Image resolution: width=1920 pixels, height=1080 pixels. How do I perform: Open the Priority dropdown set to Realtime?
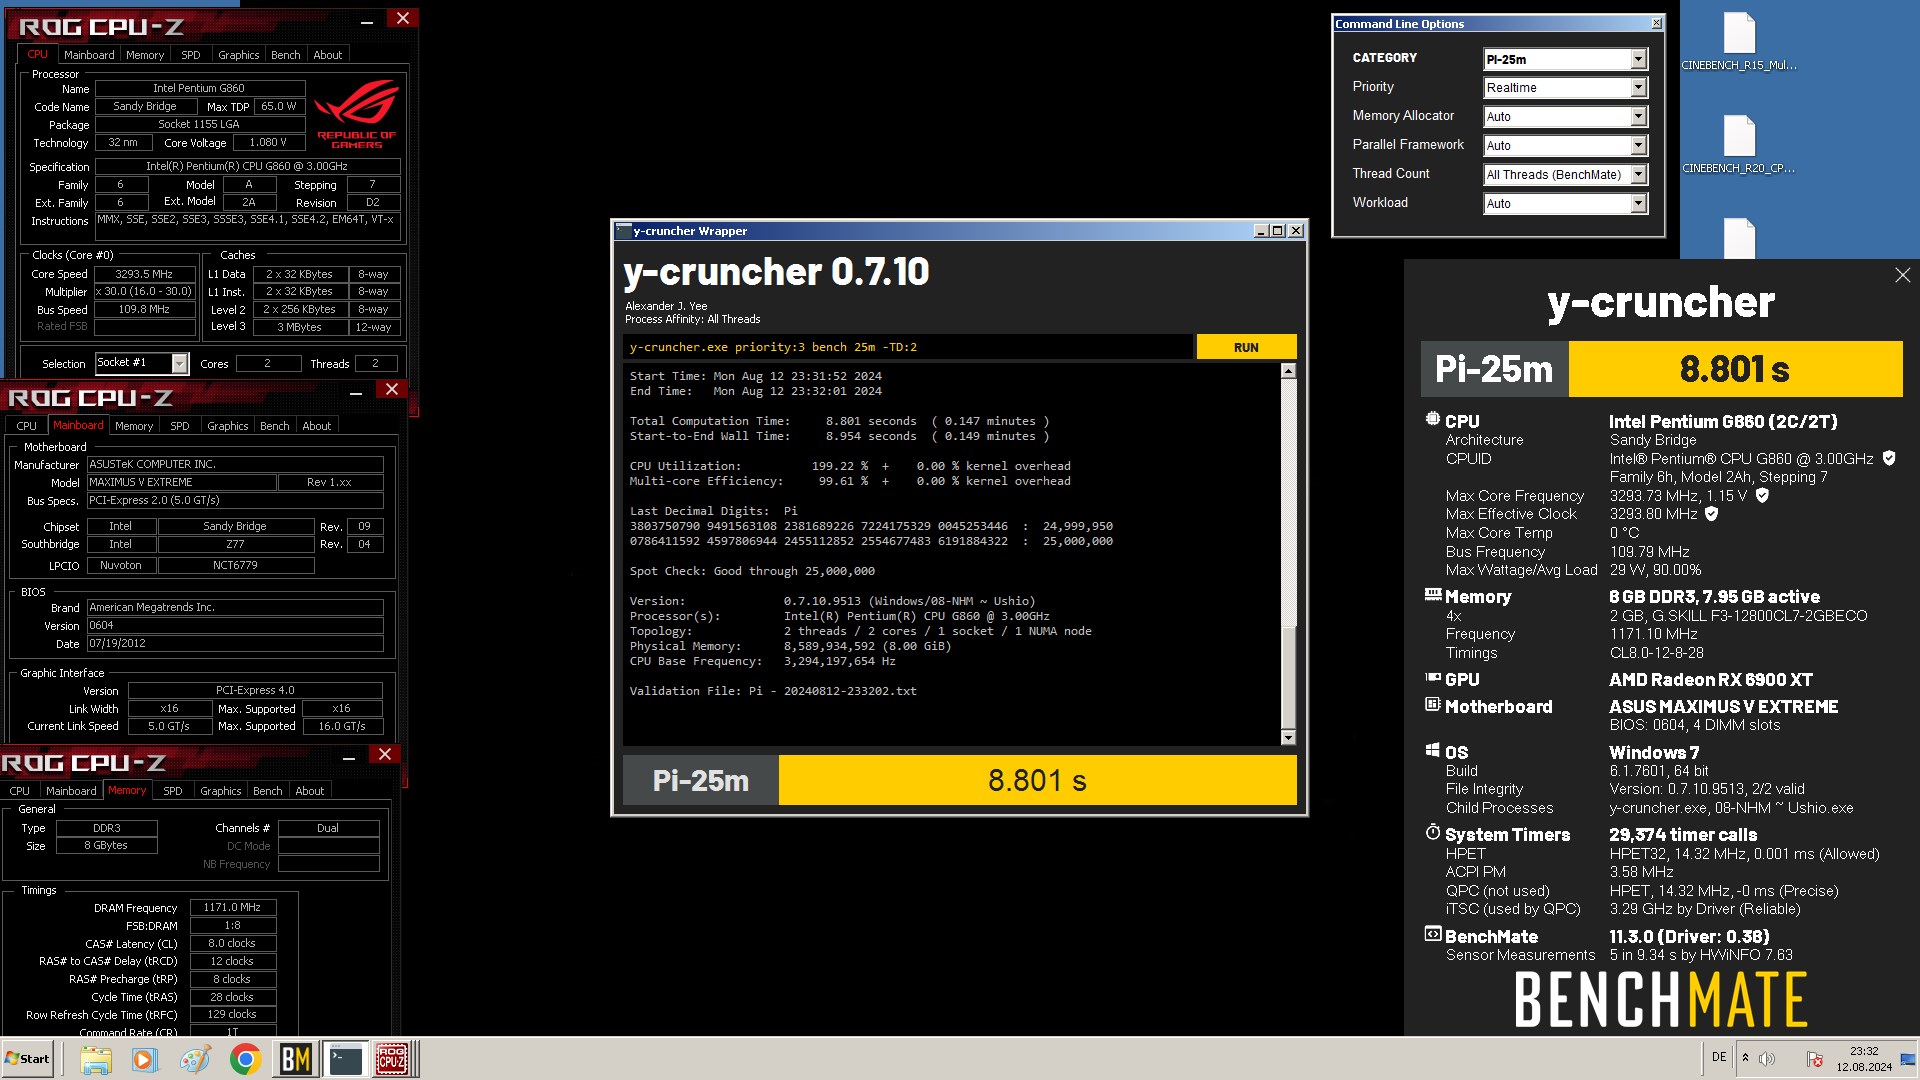coord(1564,88)
